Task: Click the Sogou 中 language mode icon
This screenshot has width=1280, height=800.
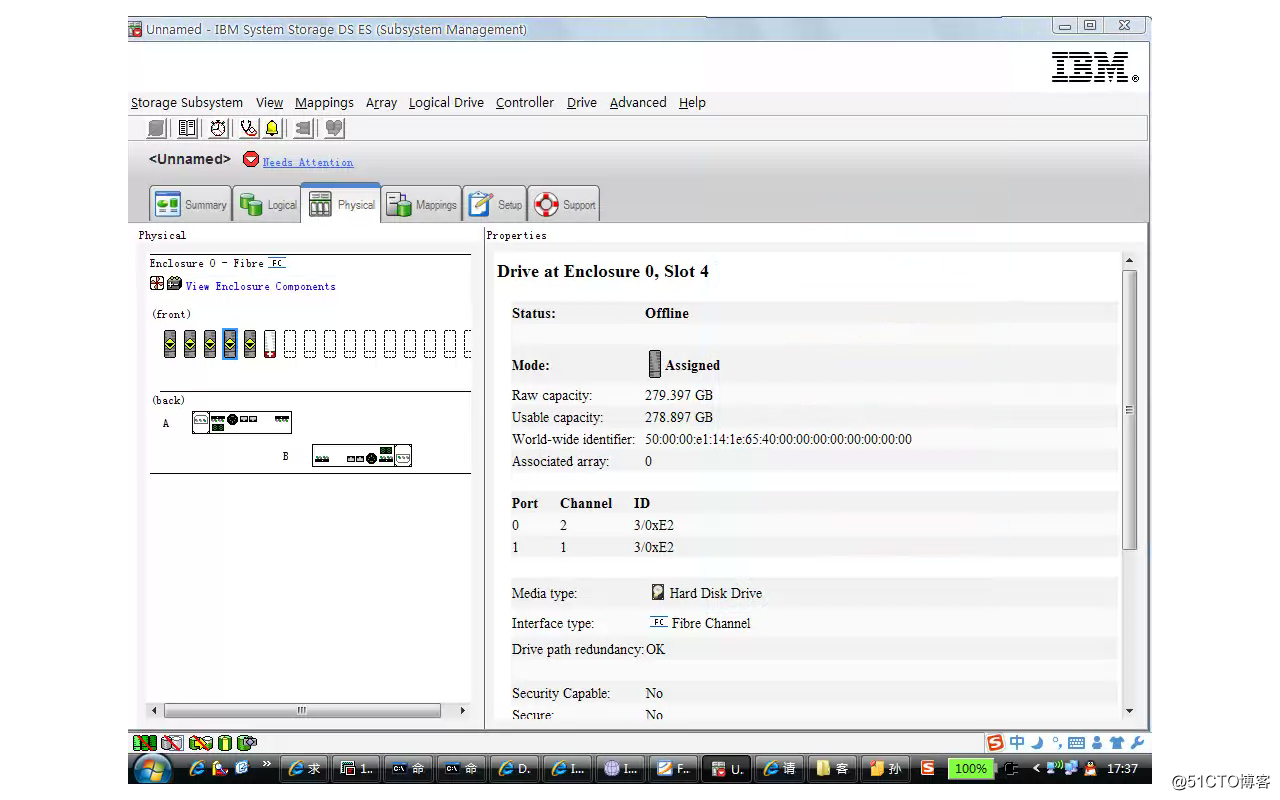Action: coord(1017,742)
